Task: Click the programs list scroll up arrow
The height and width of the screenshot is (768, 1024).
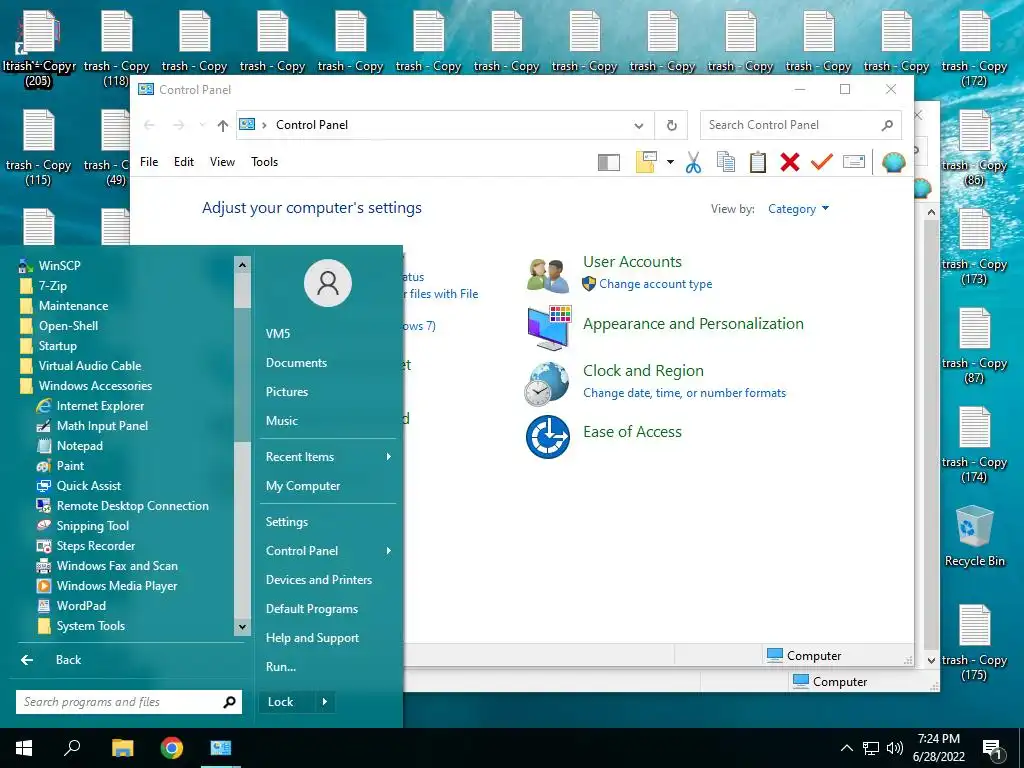Action: (x=242, y=264)
